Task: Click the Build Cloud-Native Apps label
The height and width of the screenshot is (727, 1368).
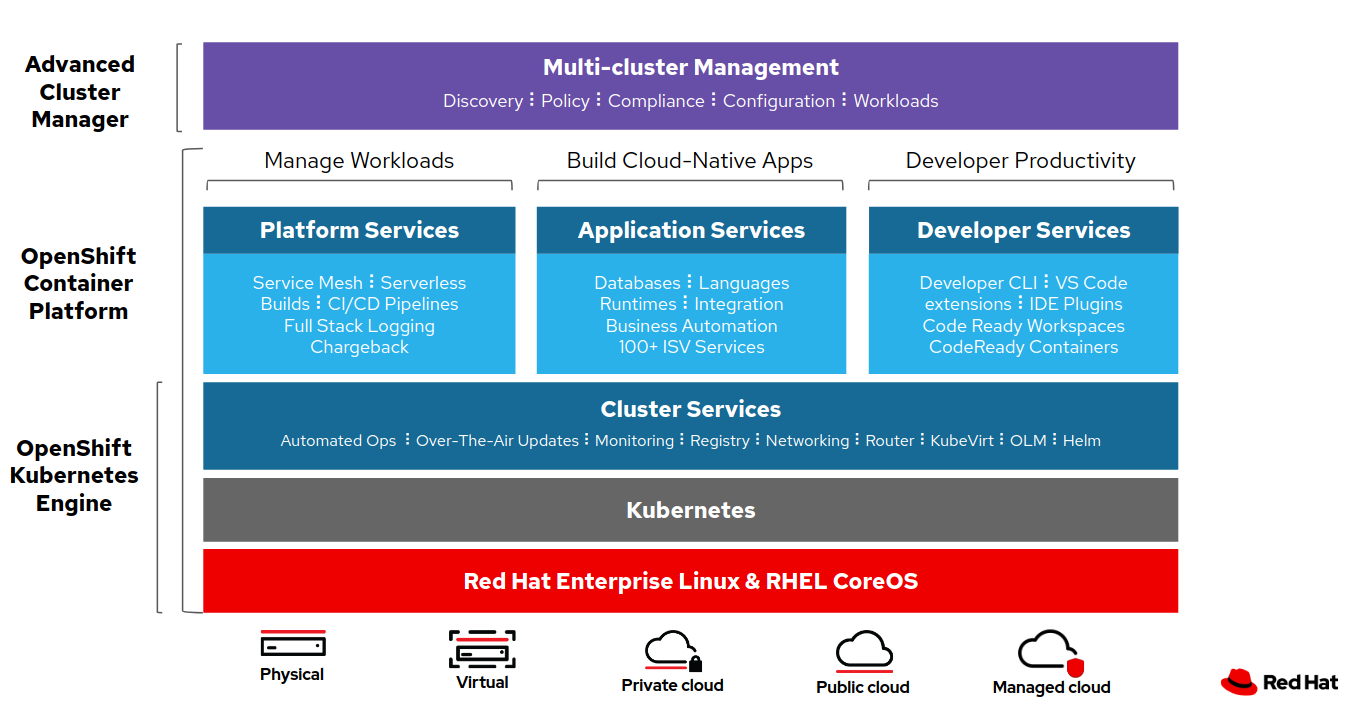Action: point(690,161)
